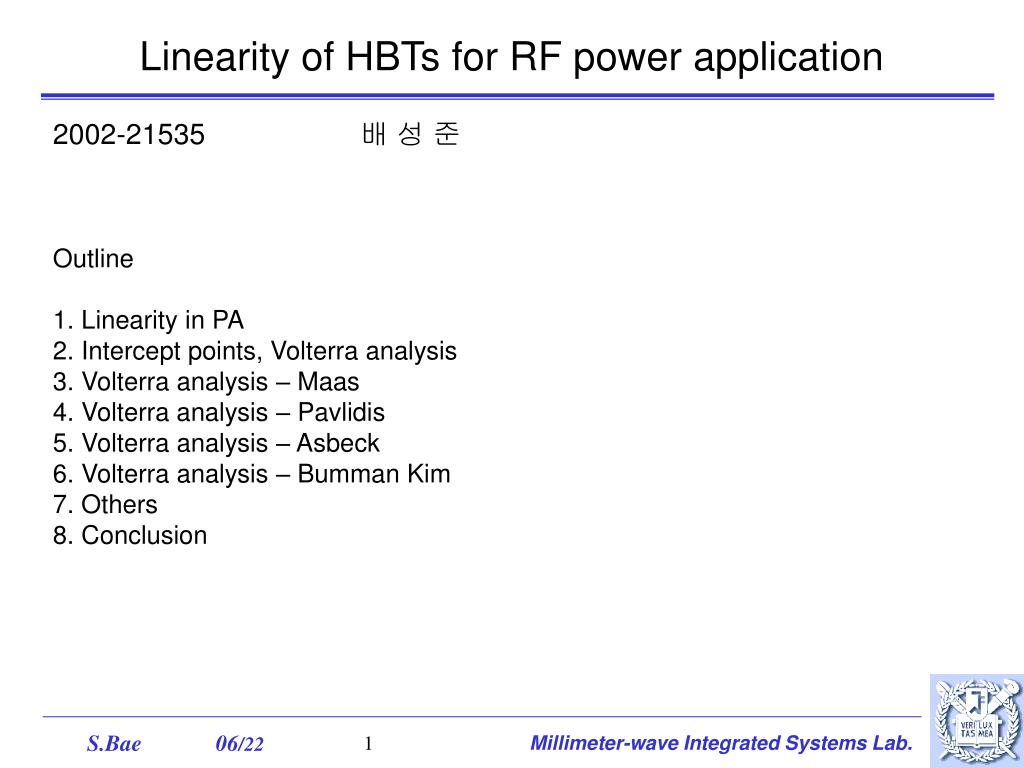Select outline item 7. Others
This screenshot has height=768, width=1024.
point(105,505)
